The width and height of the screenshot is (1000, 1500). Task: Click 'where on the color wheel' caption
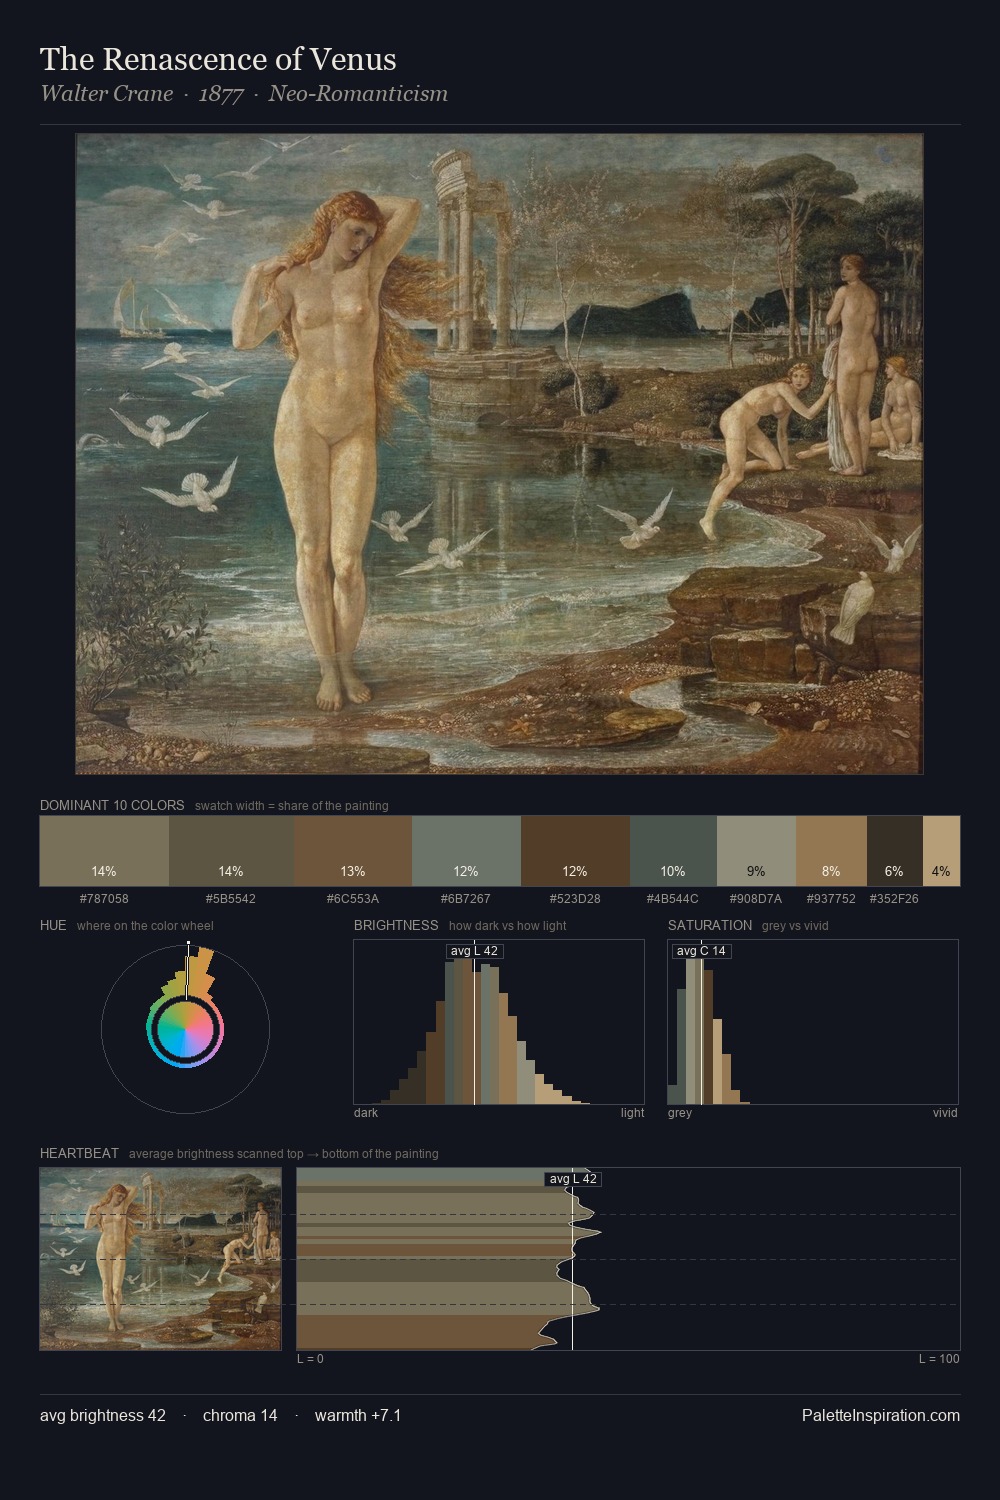pos(145,926)
